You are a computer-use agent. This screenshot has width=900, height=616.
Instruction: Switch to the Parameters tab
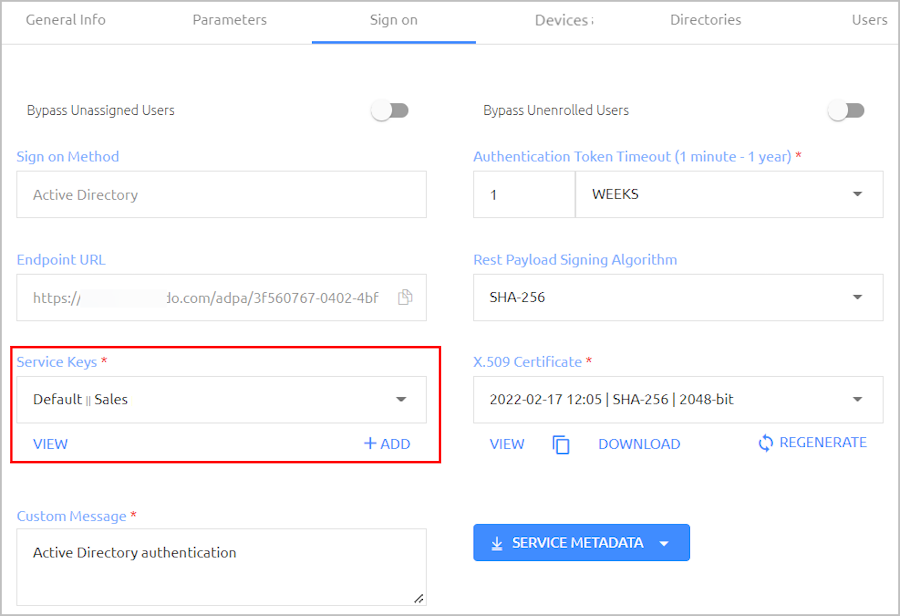(x=230, y=20)
